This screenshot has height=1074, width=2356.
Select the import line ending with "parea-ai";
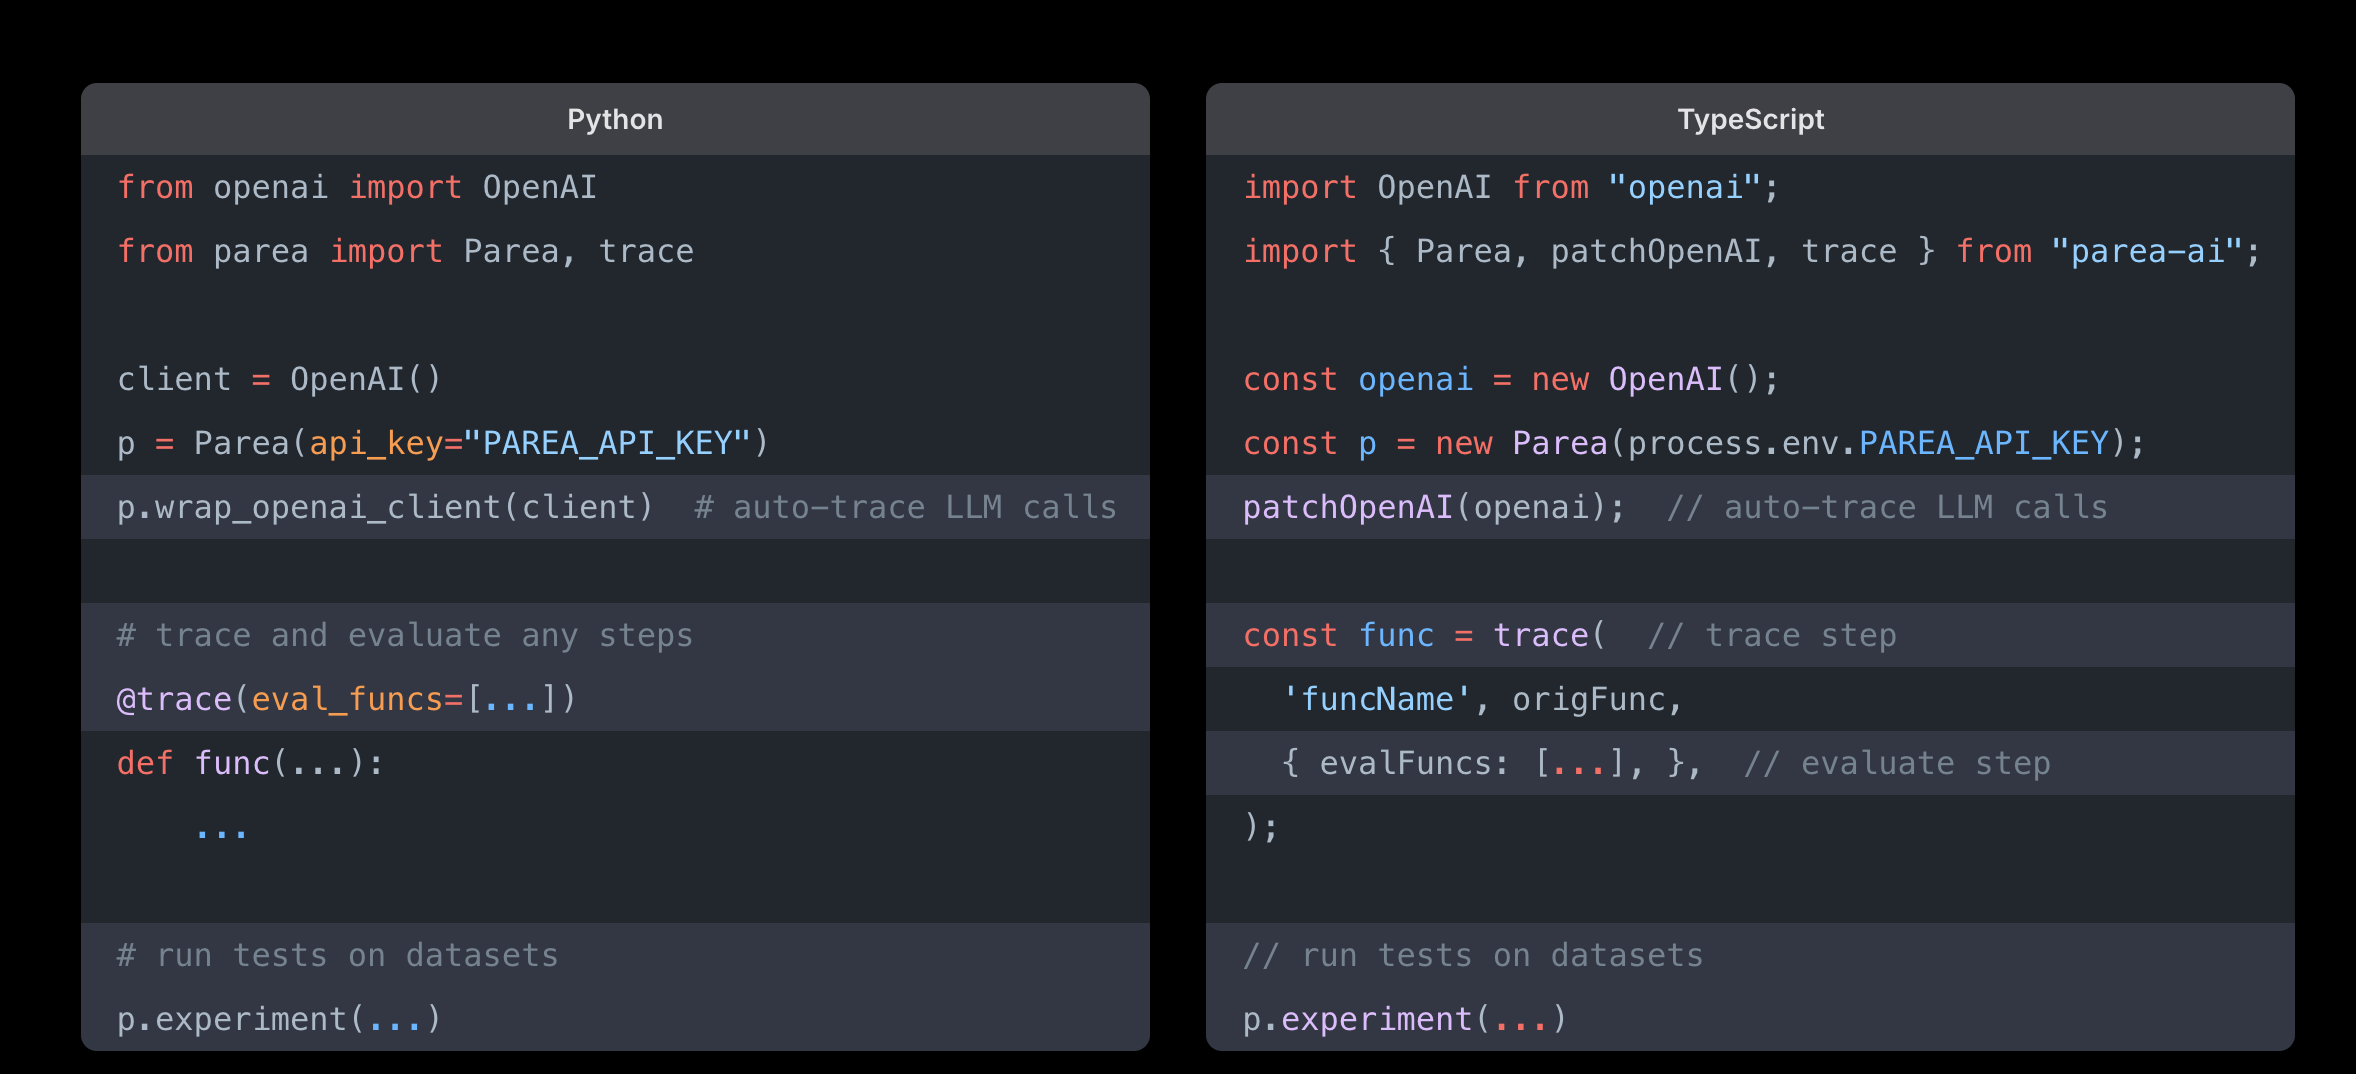click(1751, 251)
